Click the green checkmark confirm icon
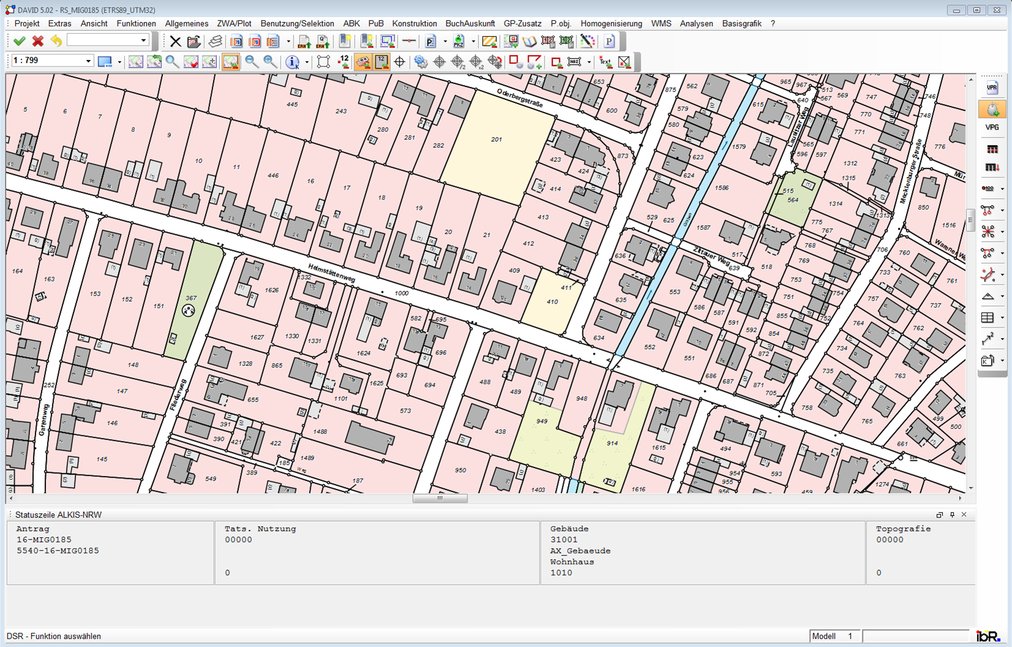 [x=19, y=41]
